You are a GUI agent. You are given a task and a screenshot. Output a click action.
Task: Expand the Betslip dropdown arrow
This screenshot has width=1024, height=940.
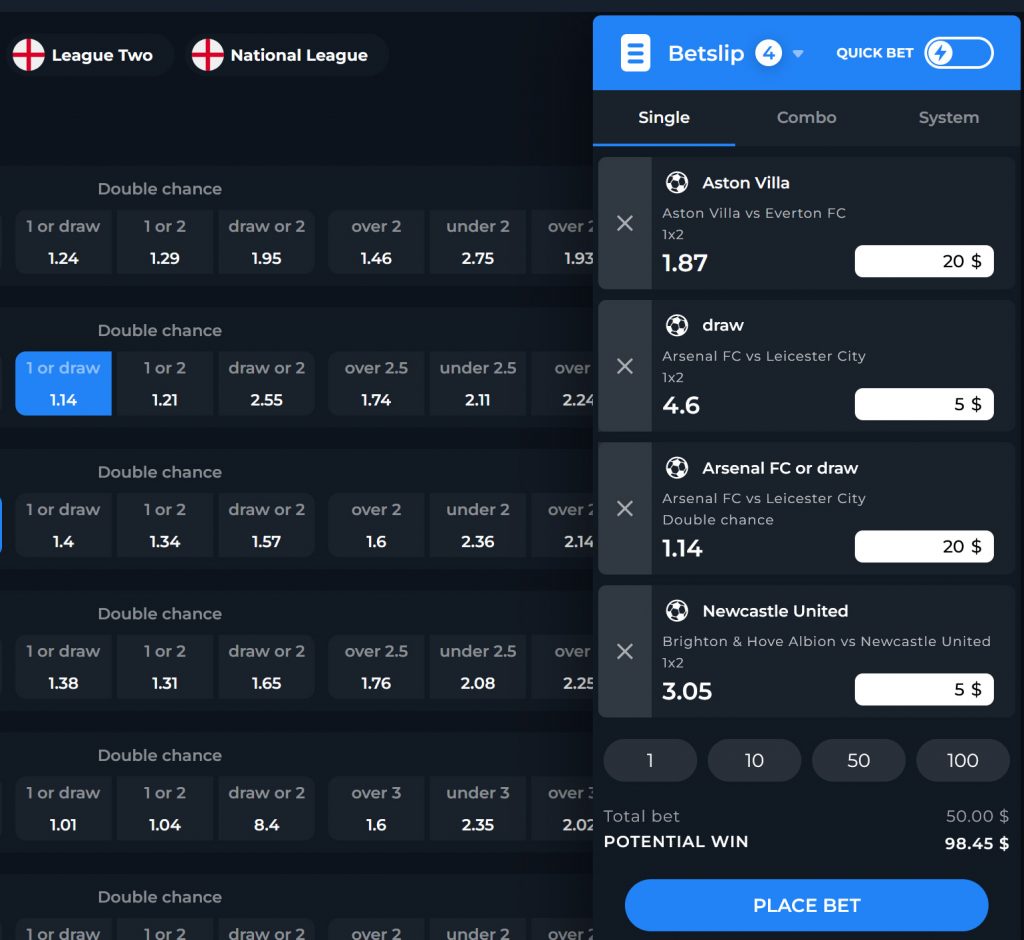coord(798,54)
